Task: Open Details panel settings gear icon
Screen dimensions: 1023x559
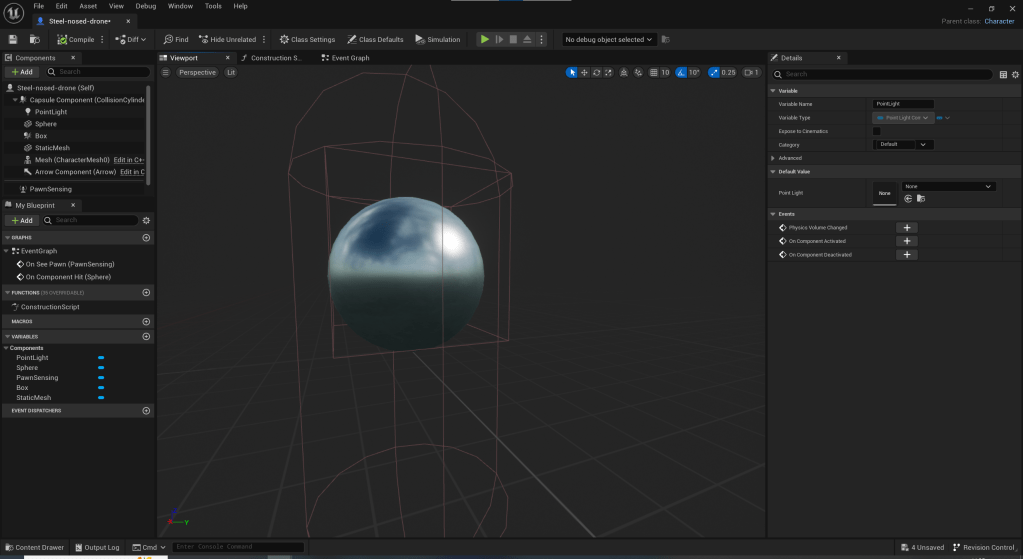Action: tap(1015, 74)
